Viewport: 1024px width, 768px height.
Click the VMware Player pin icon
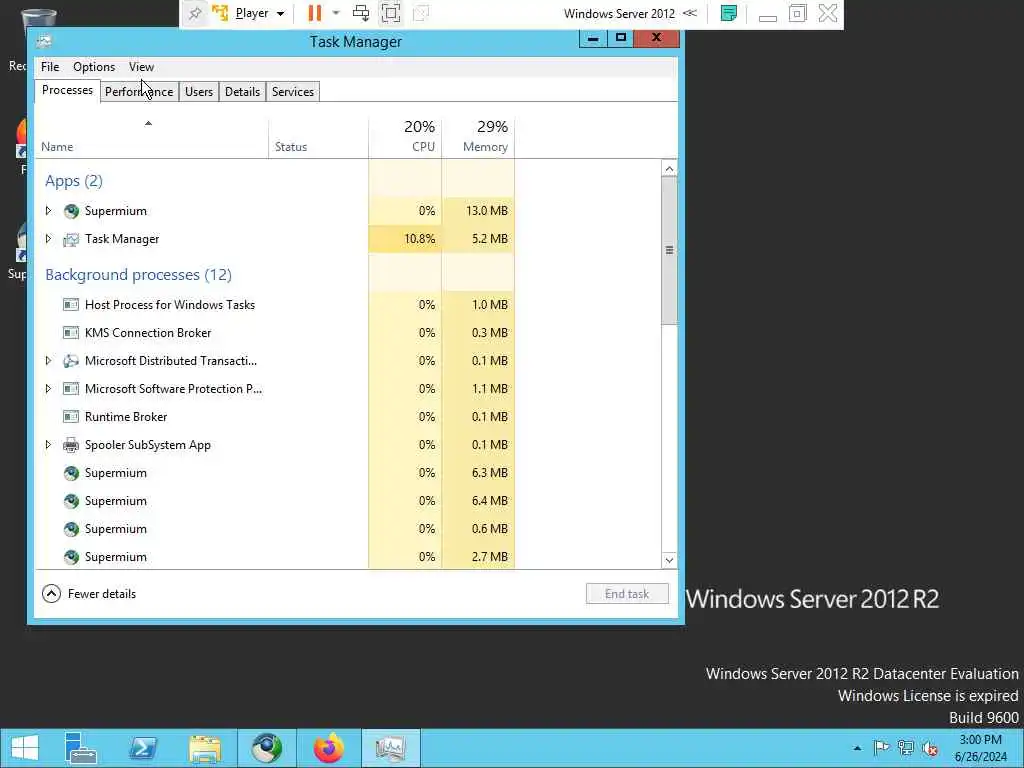point(195,14)
